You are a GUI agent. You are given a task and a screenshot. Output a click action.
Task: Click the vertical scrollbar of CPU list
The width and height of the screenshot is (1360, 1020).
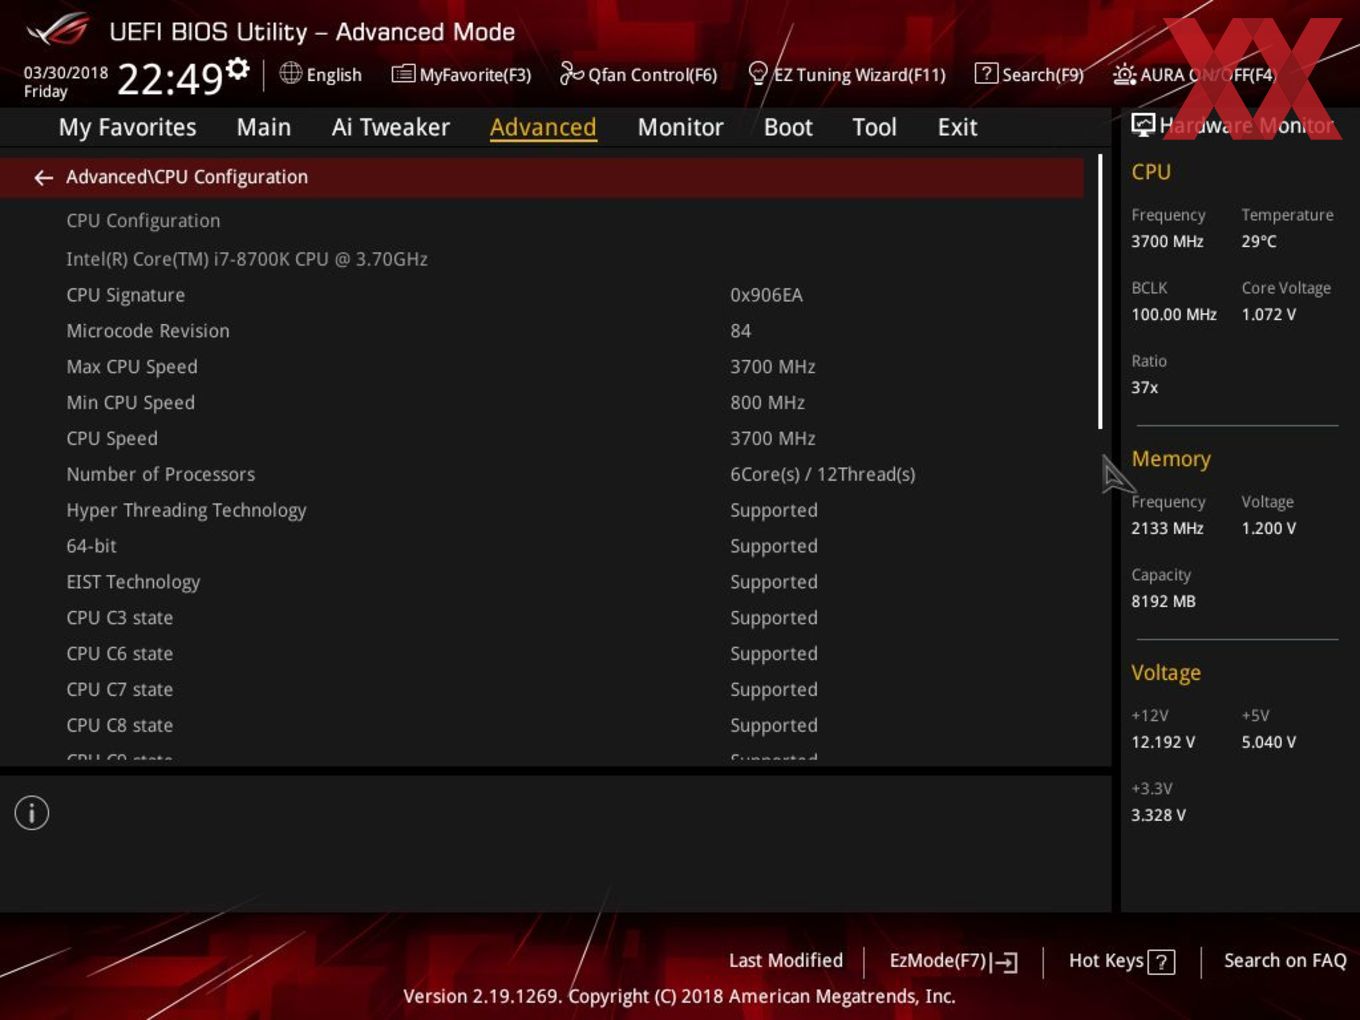(x=1100, y=292)
